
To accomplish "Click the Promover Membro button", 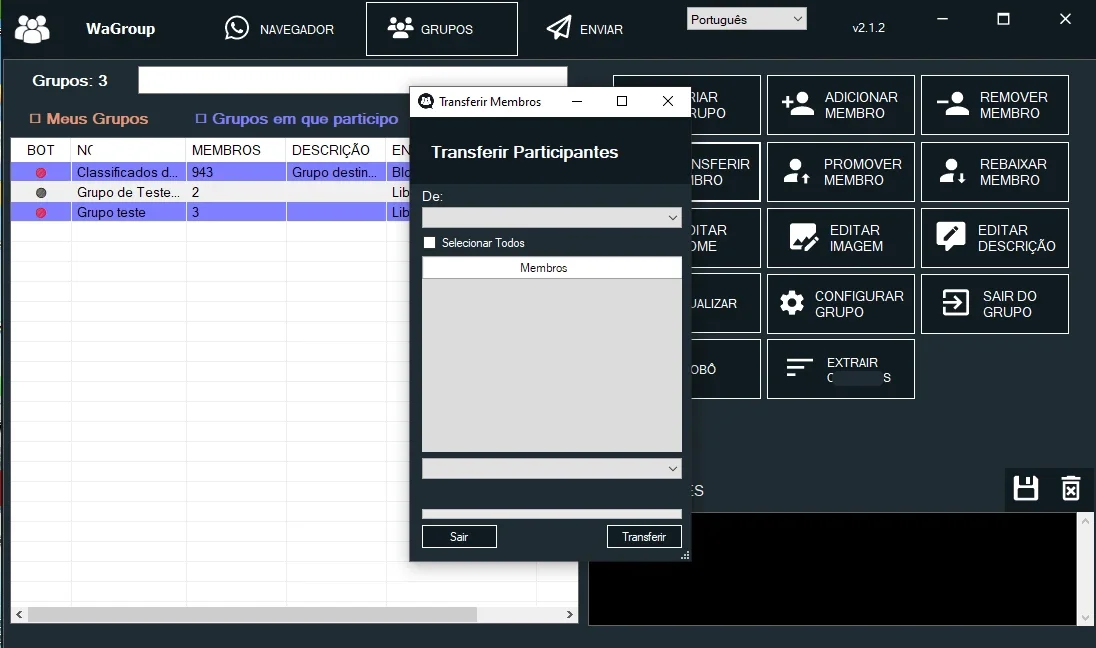I will point(840,172).
